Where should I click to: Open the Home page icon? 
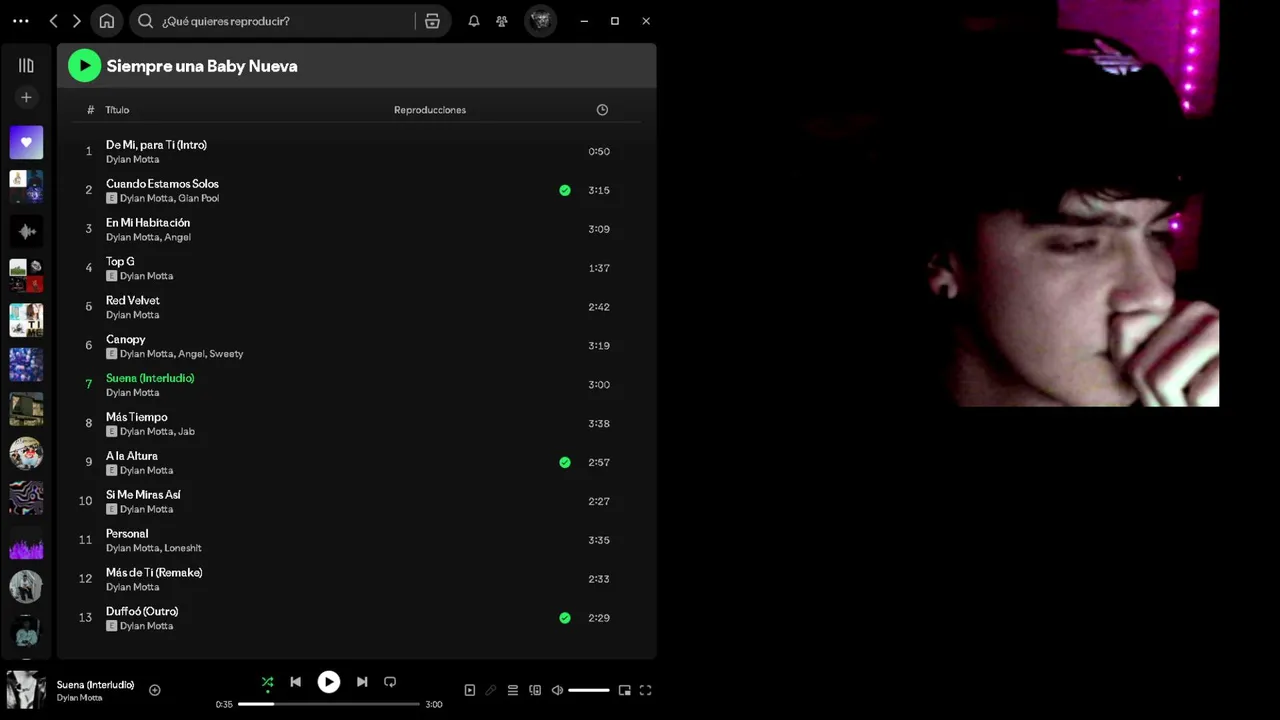(107, 21)
